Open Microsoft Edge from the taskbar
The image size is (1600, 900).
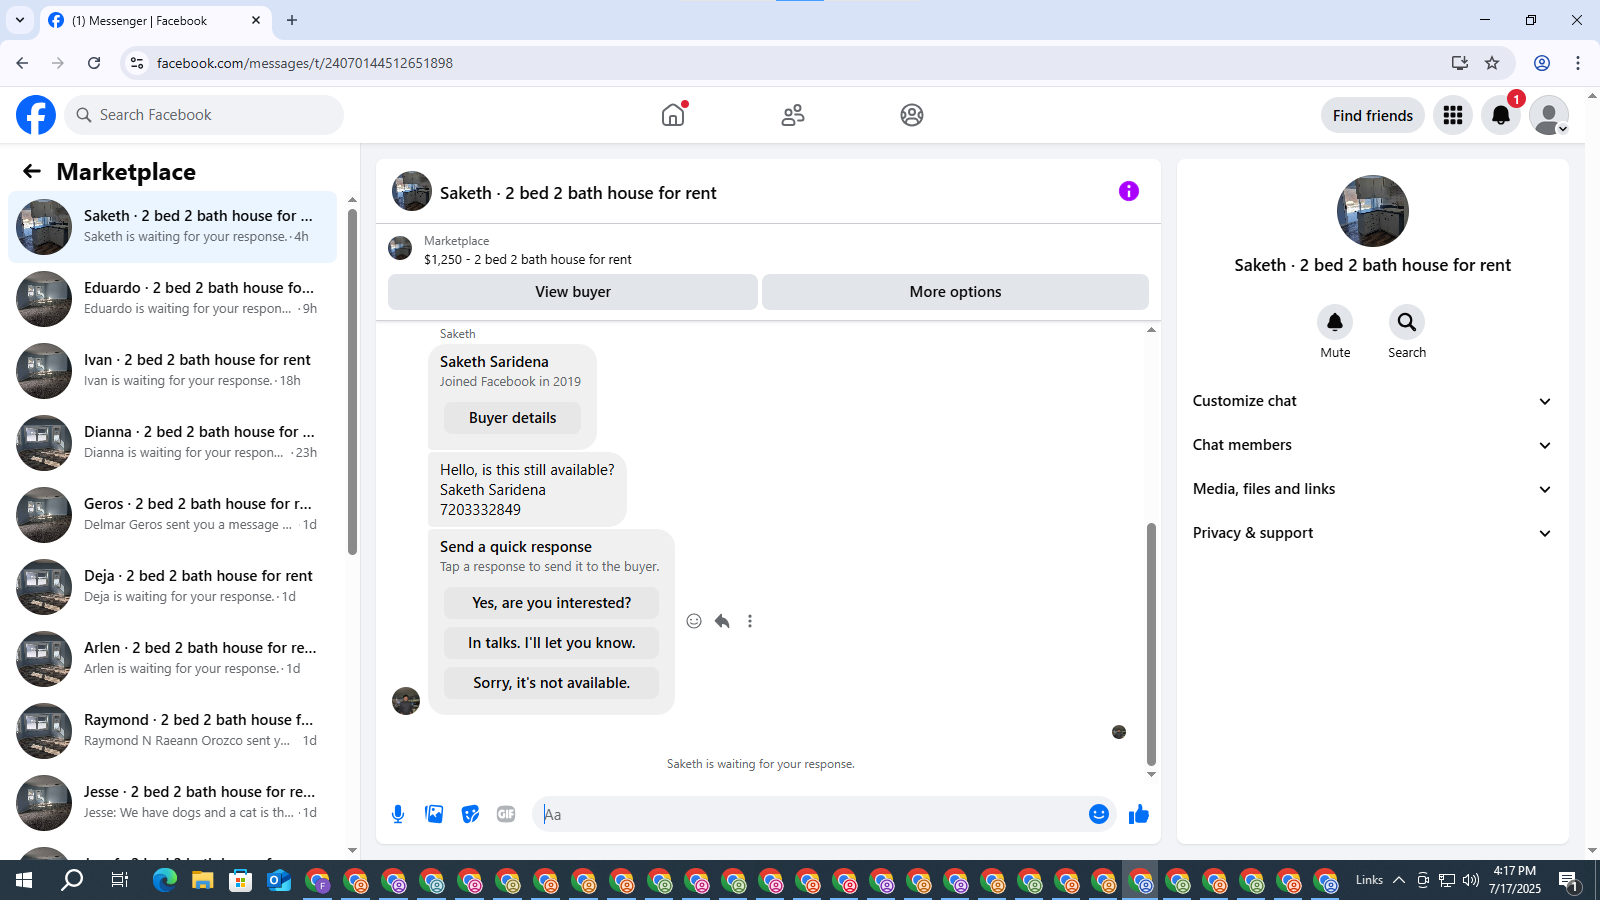(165, 880)
